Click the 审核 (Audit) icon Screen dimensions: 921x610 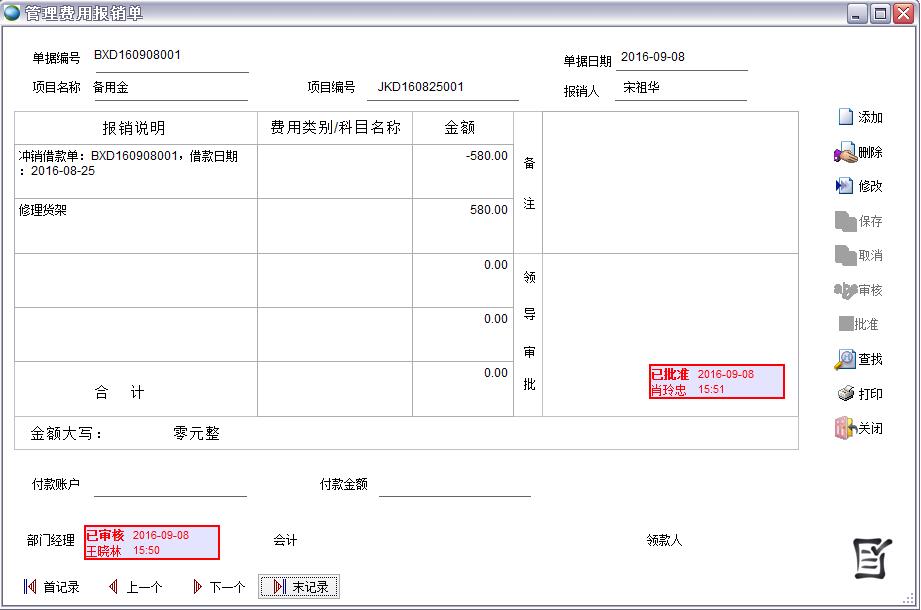pyautogui.click(x=861, y=290)
